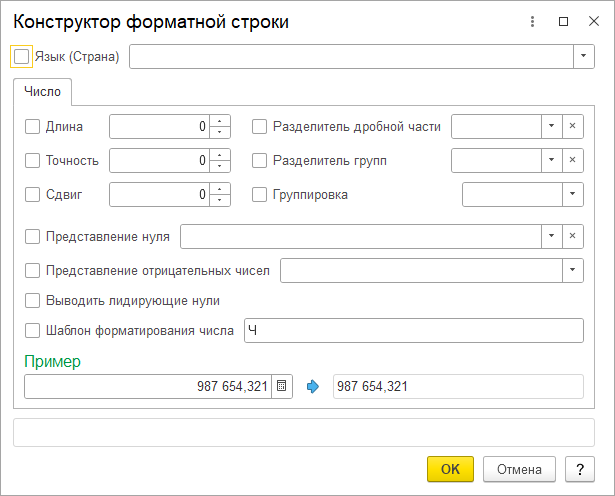
Task: Increase the Точность value
Action: point(220,155)
